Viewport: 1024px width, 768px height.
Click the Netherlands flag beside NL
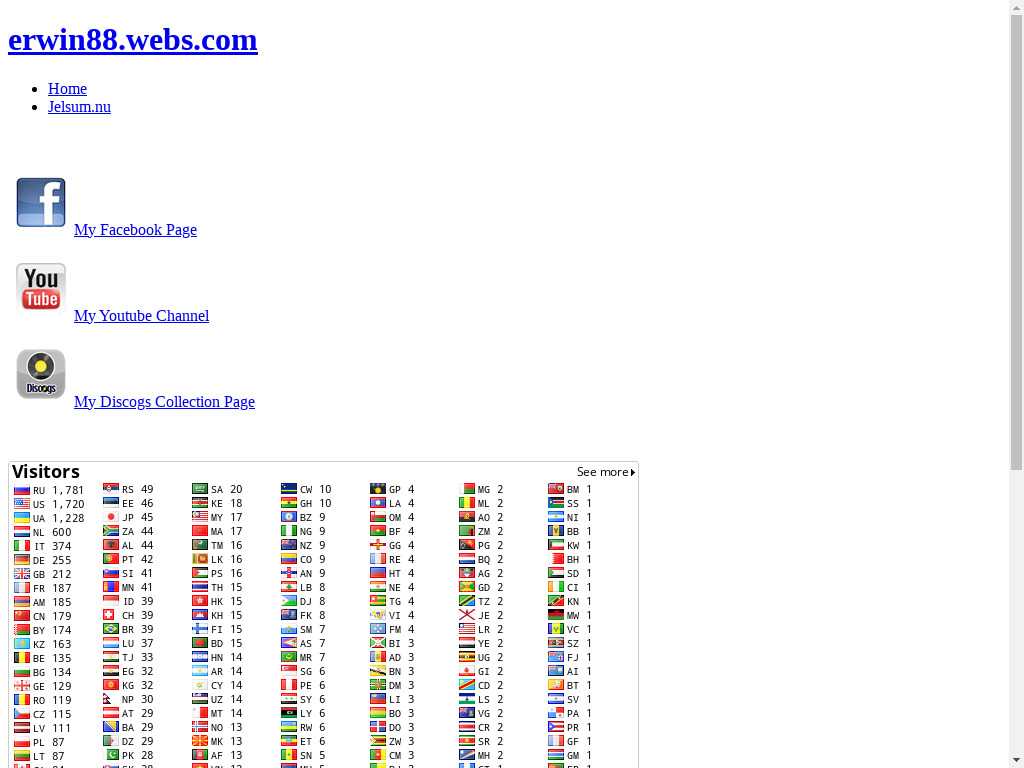tap(22, 532)
